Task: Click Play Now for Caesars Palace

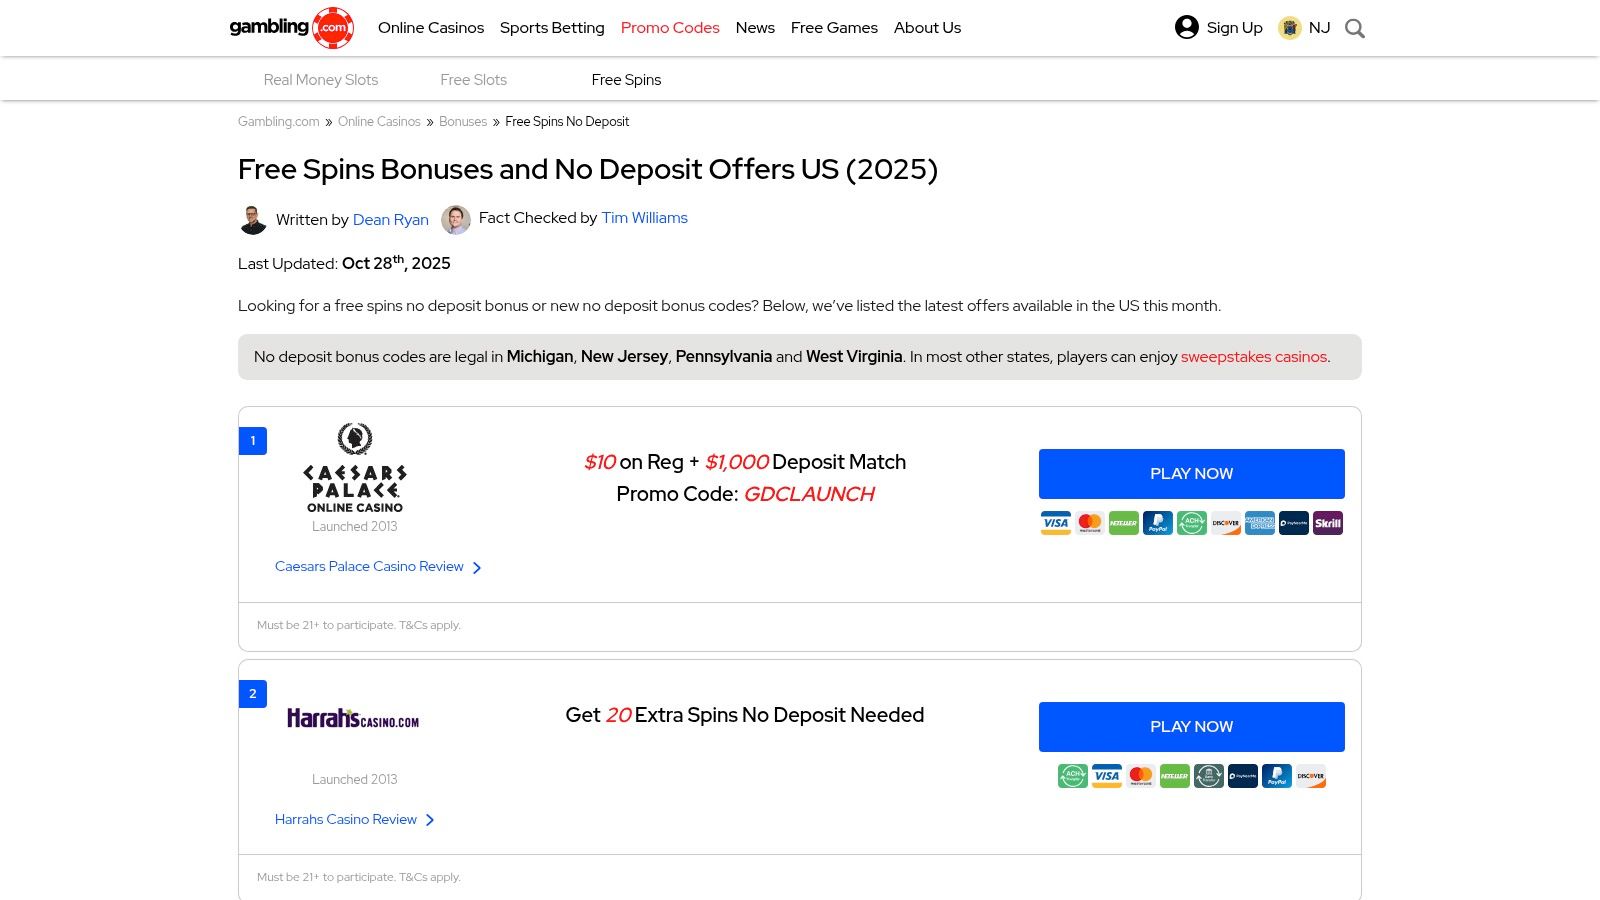Action: click(x=1191, y=473)
